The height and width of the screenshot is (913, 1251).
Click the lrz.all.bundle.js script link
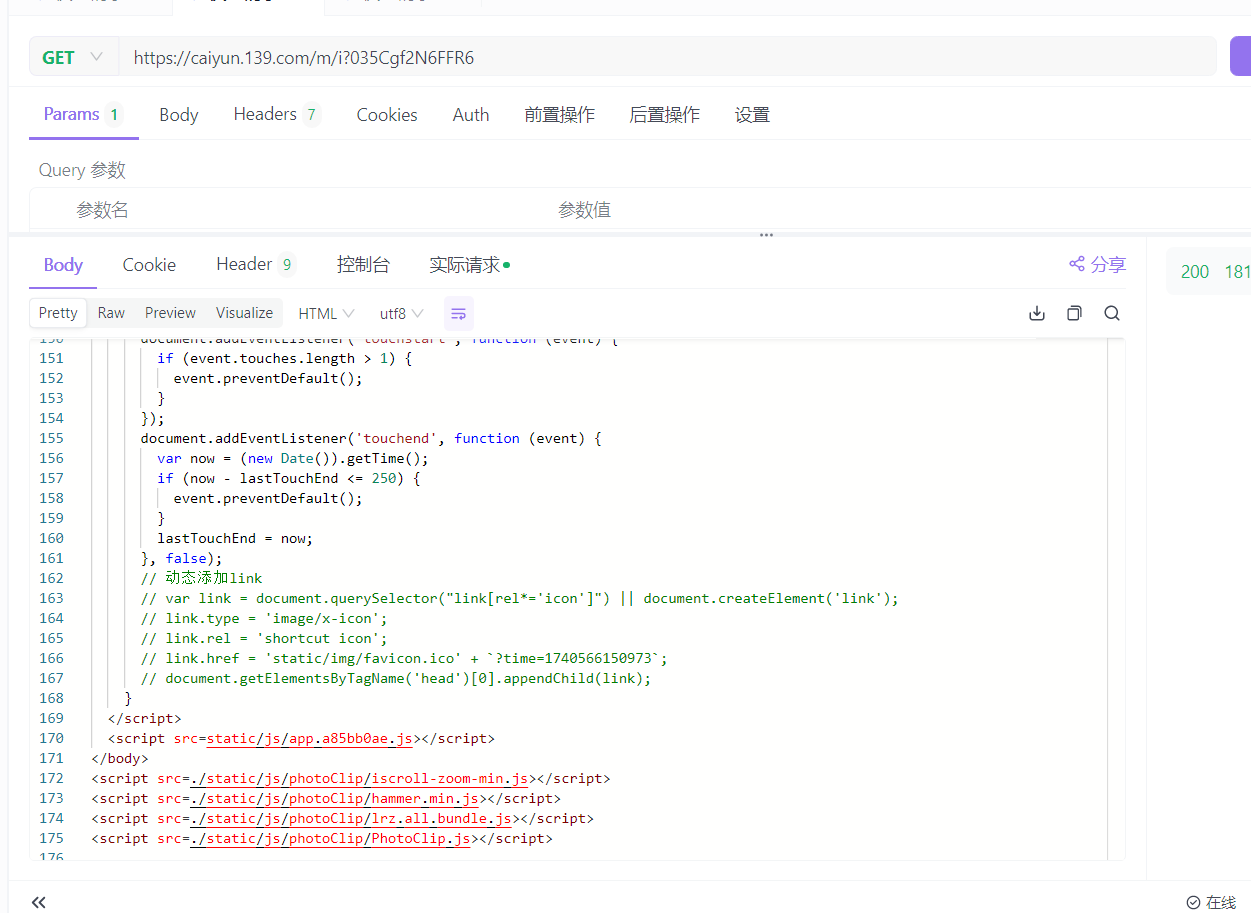351,818
